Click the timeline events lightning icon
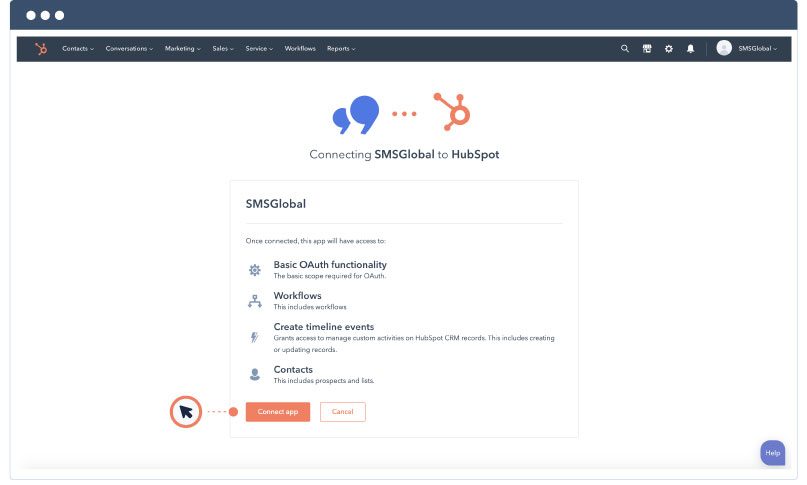 click(254, 337)
